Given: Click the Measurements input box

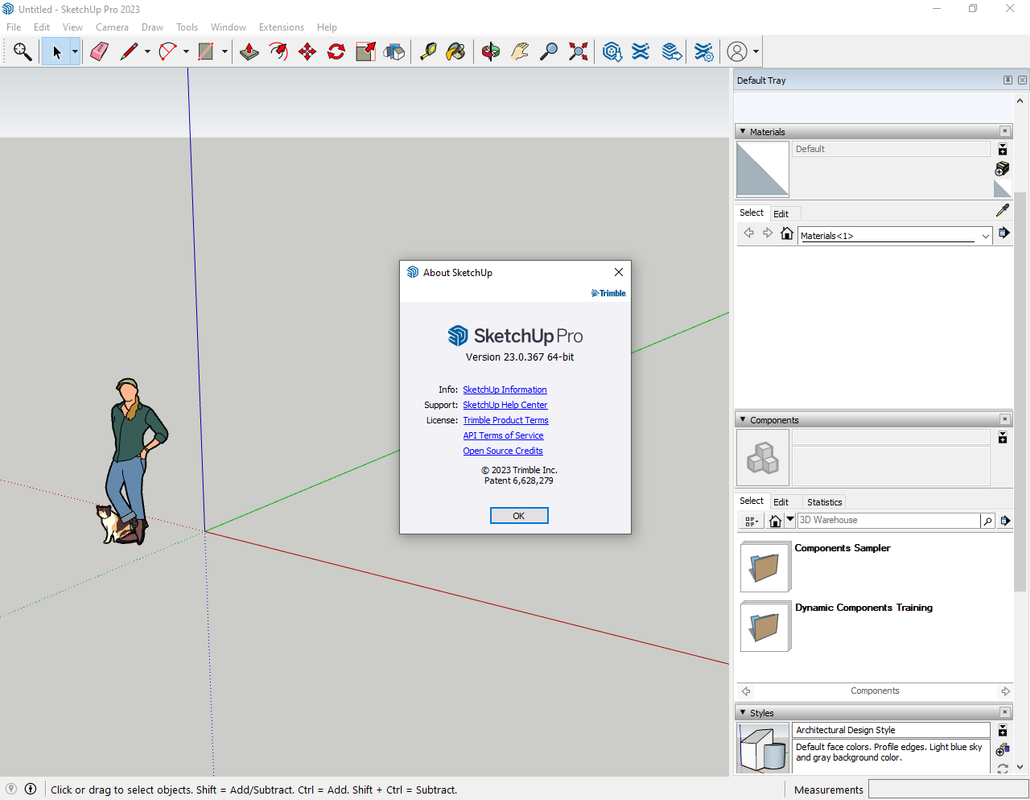Looking at the screenshot, I should [947, 789].
